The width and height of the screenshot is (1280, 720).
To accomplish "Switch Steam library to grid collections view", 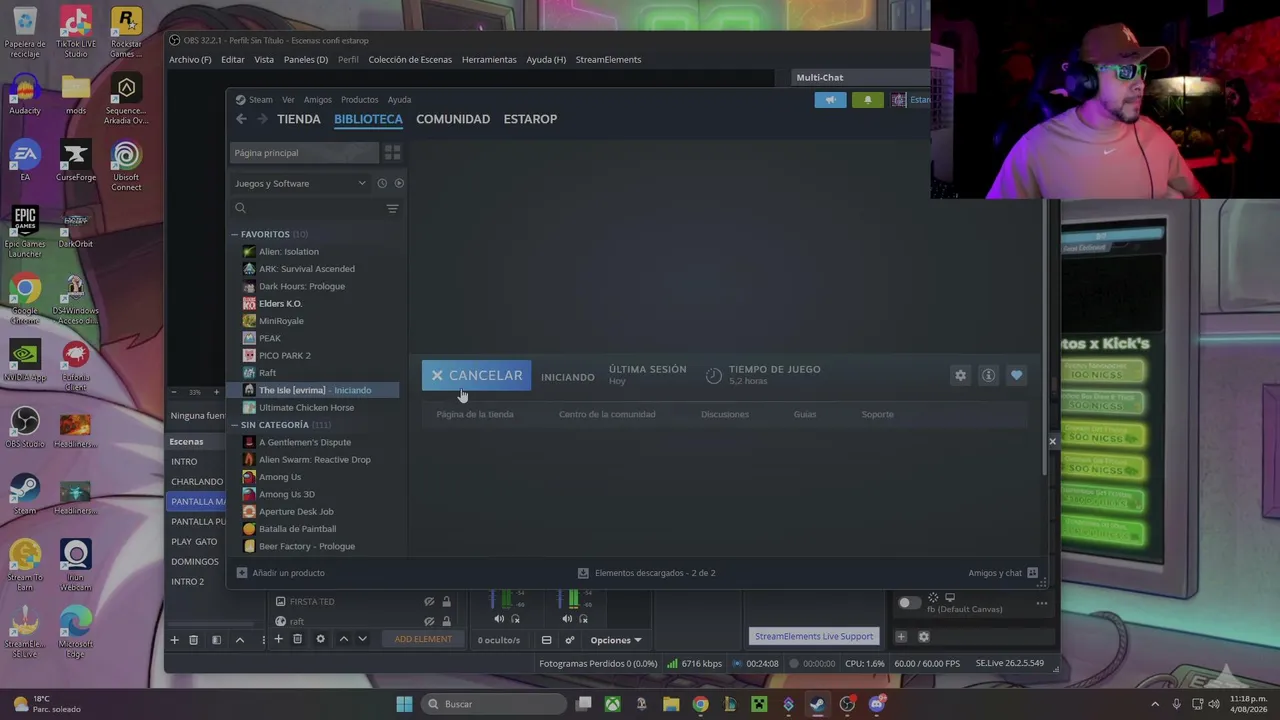I will (x=392, y=153).
